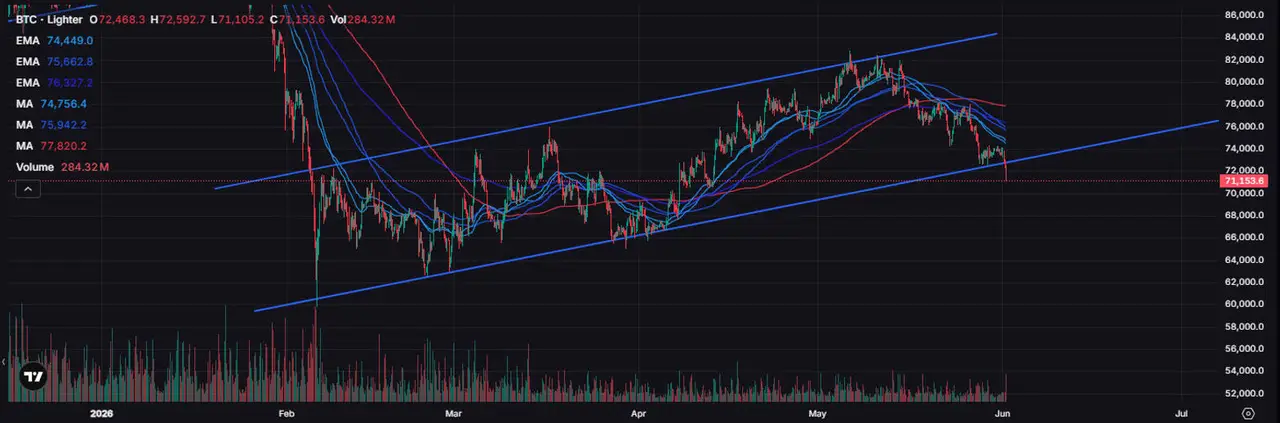Click the 86,000.0 price scale label

pyautogui.click(x=1244, y=15)
